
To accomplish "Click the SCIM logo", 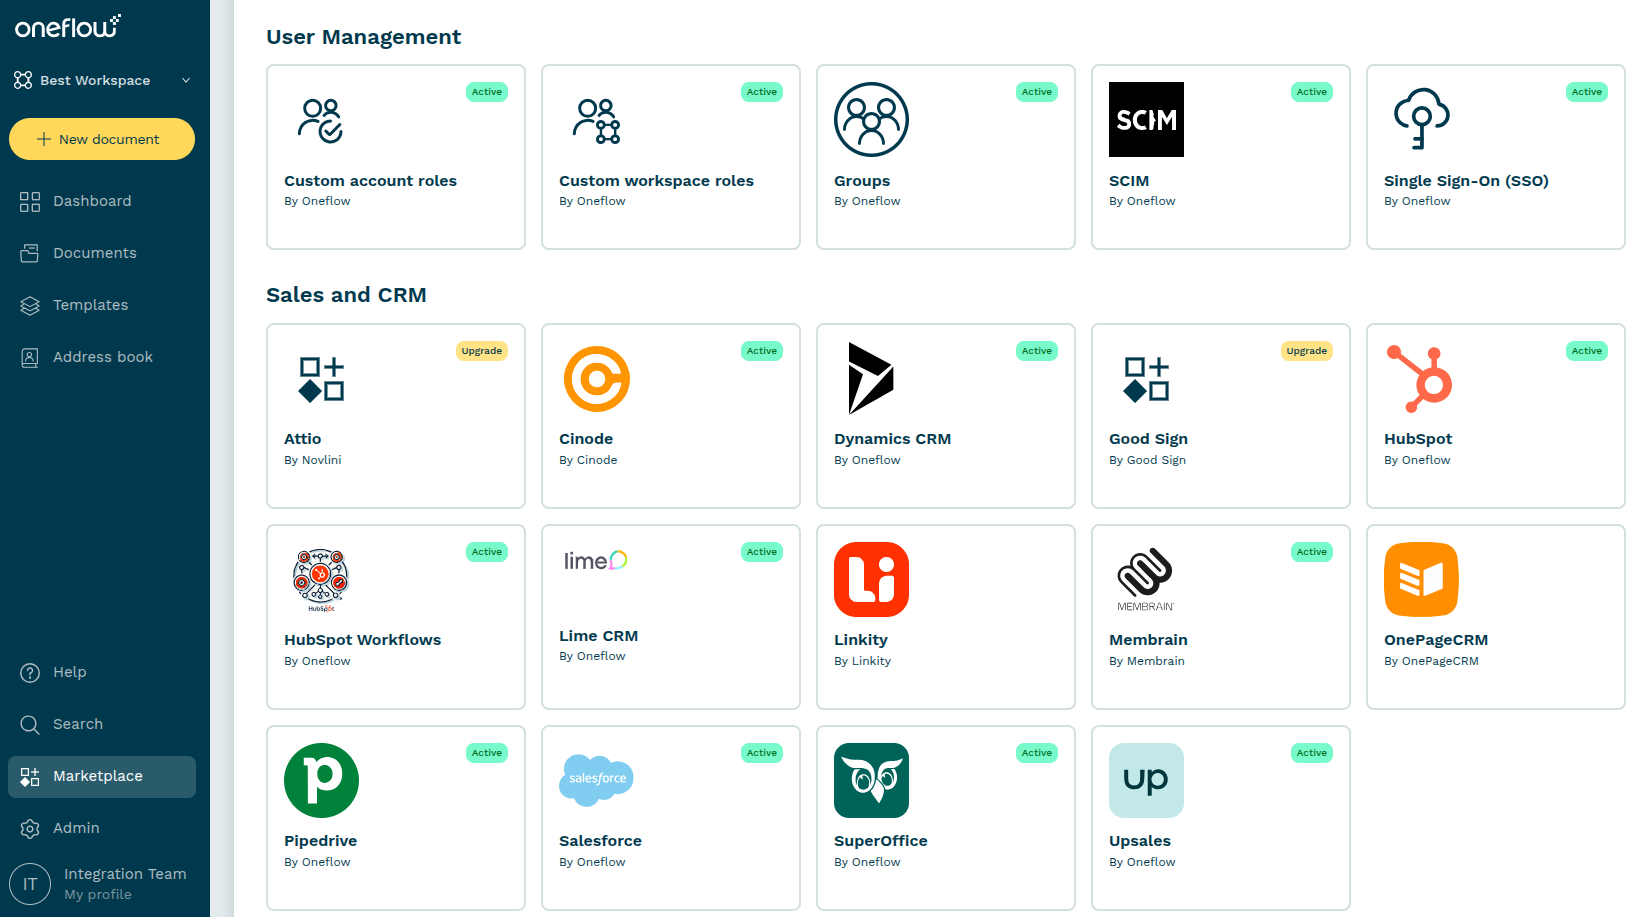I will point(1146,120).
